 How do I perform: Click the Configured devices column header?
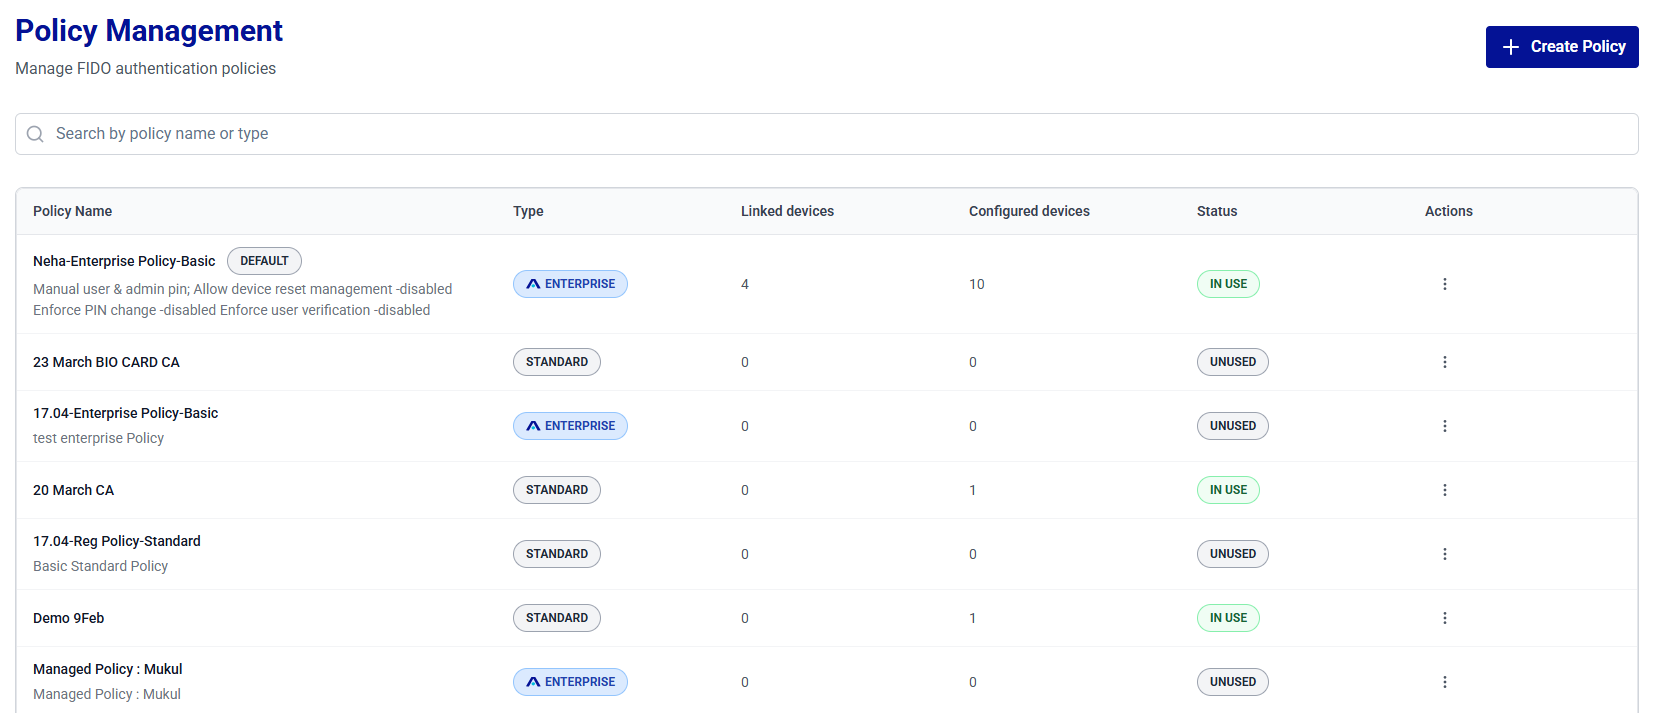tap(1029, 211)
